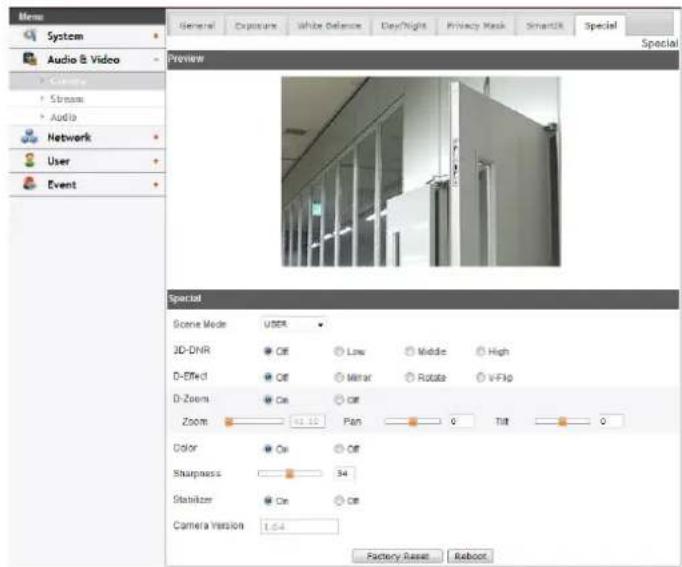This screenshot has width=682, height=567.
Task: Click the Zoom slider handle
Action: tap(229, 422)
